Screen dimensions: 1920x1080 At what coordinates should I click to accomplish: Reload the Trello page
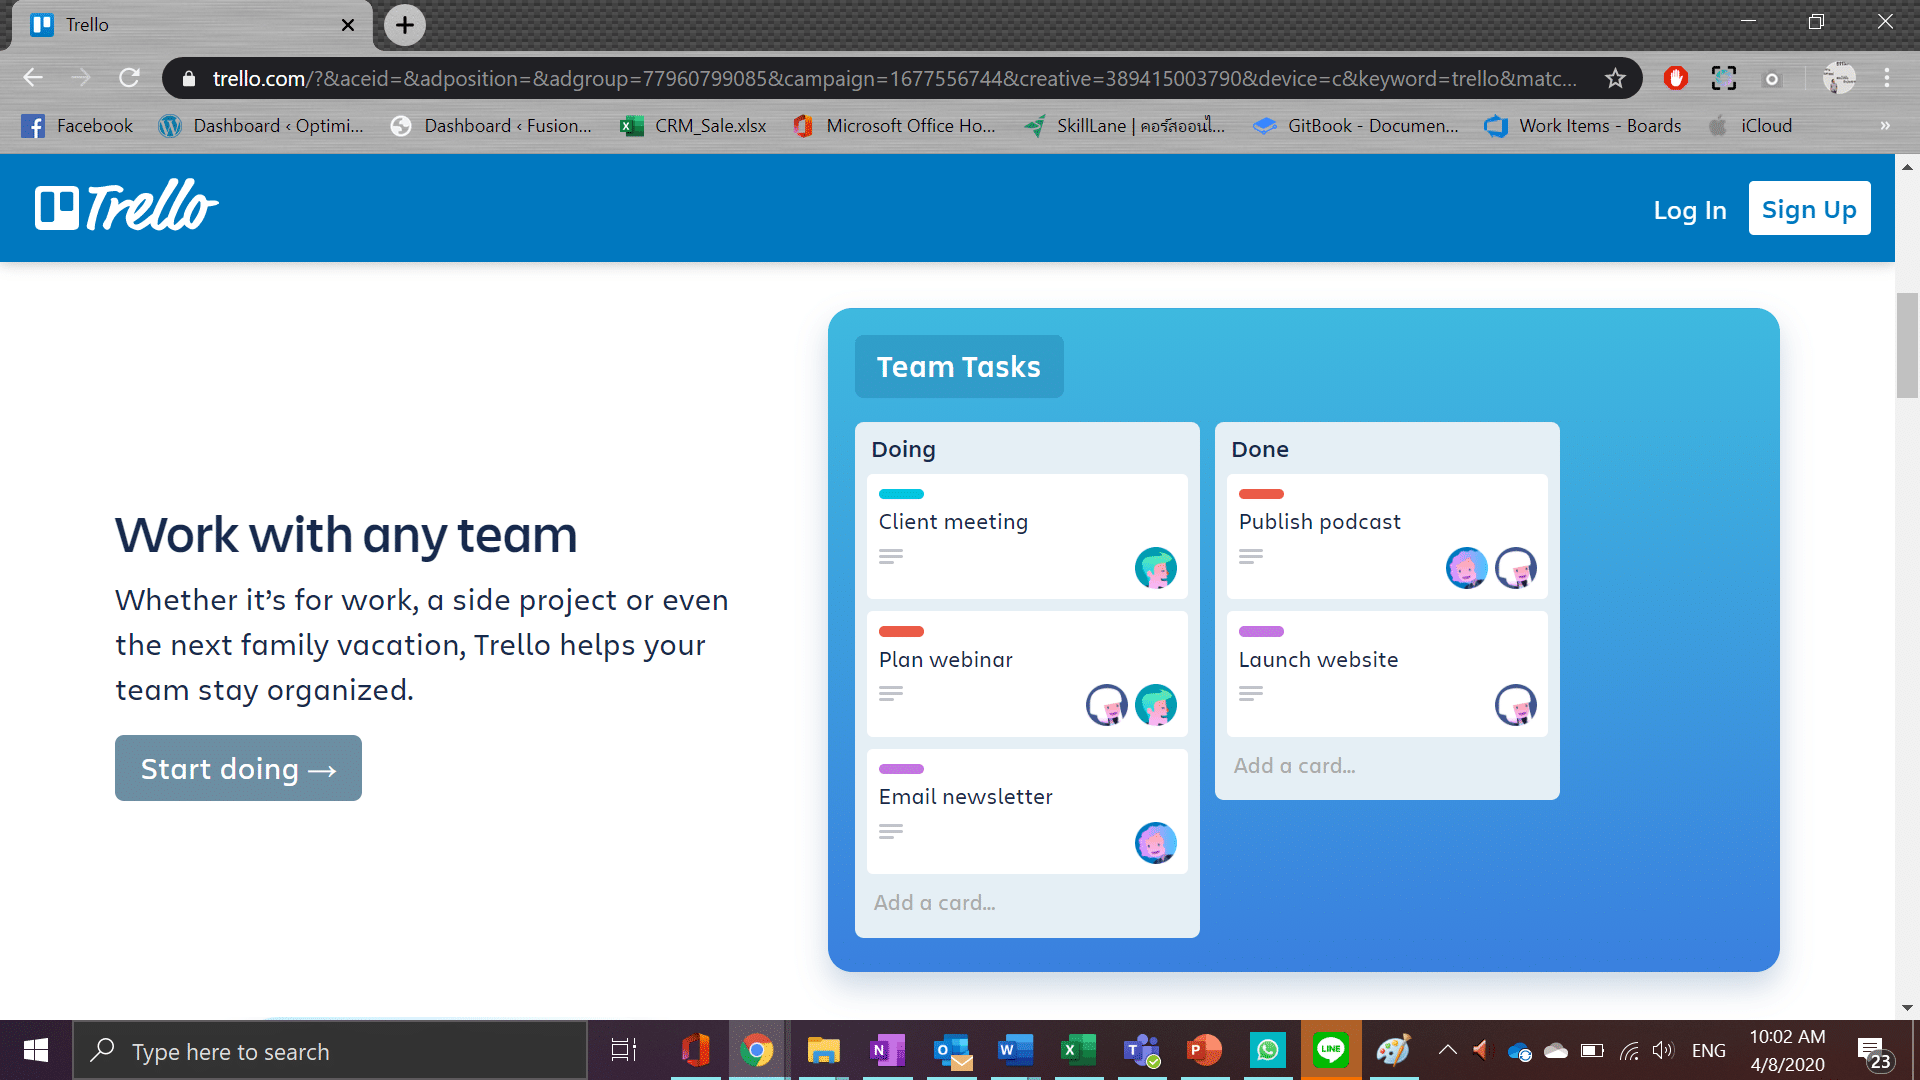[129, 78]
